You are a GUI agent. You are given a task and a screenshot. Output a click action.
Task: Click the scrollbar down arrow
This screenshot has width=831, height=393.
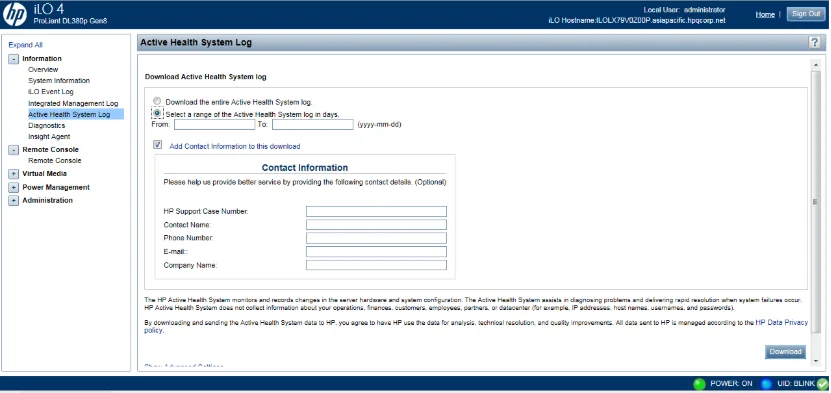coord(815,361)
